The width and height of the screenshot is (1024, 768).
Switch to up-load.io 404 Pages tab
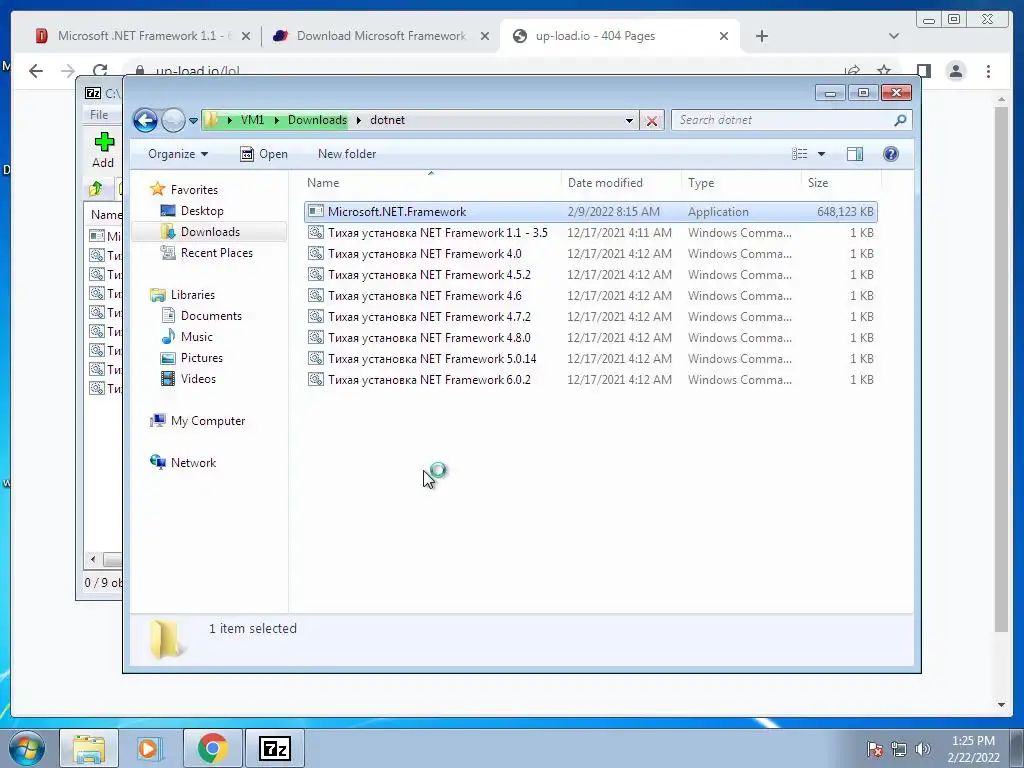tap(619, 36)
